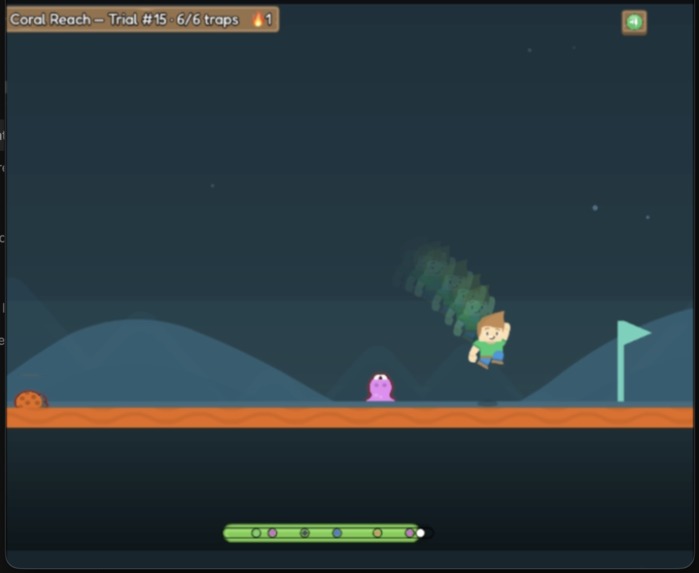The height and width of the screenshot is (573, 699).
Task: Click the teal goal flag
Action: point(633,361)
